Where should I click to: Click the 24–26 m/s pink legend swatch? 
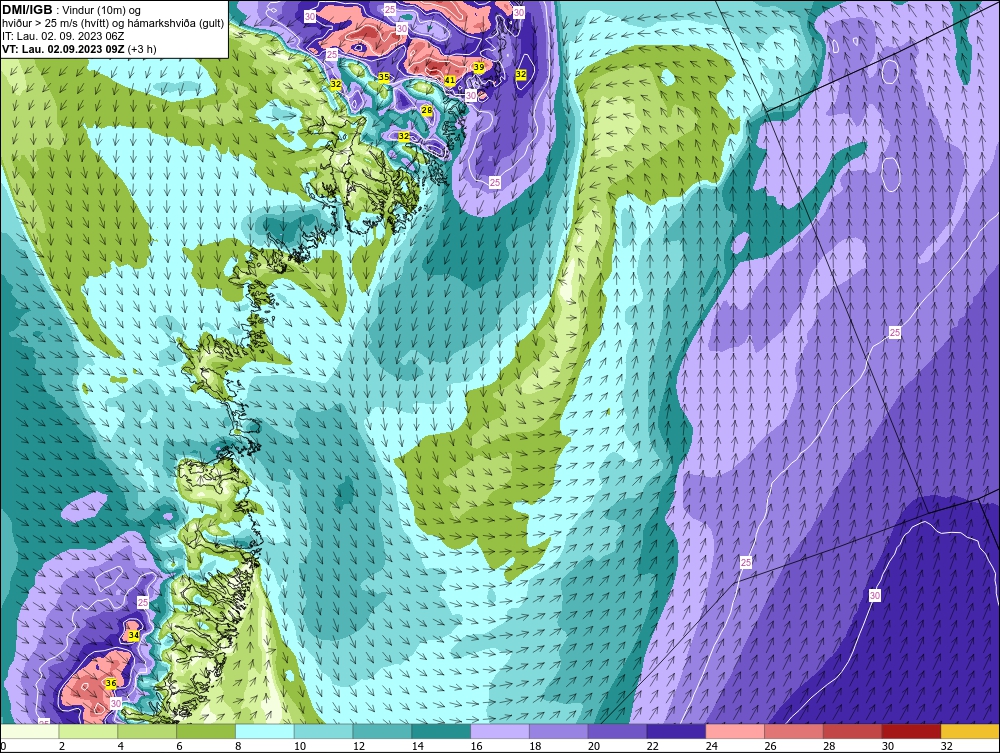coord(735,731)
